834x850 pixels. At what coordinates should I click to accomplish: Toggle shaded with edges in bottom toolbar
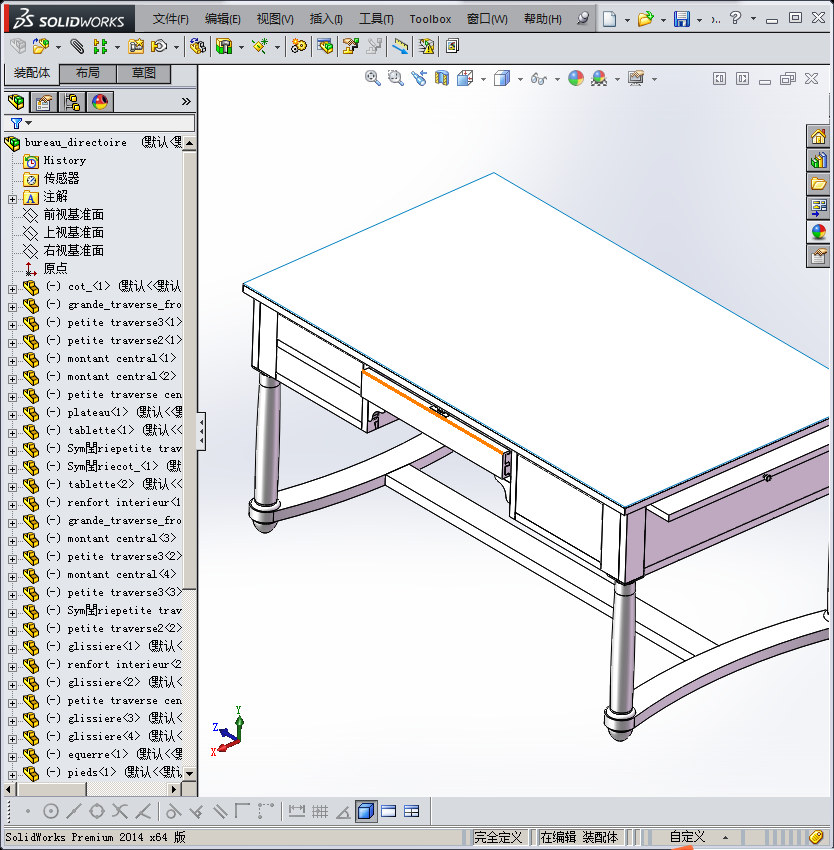click(366, 811)
